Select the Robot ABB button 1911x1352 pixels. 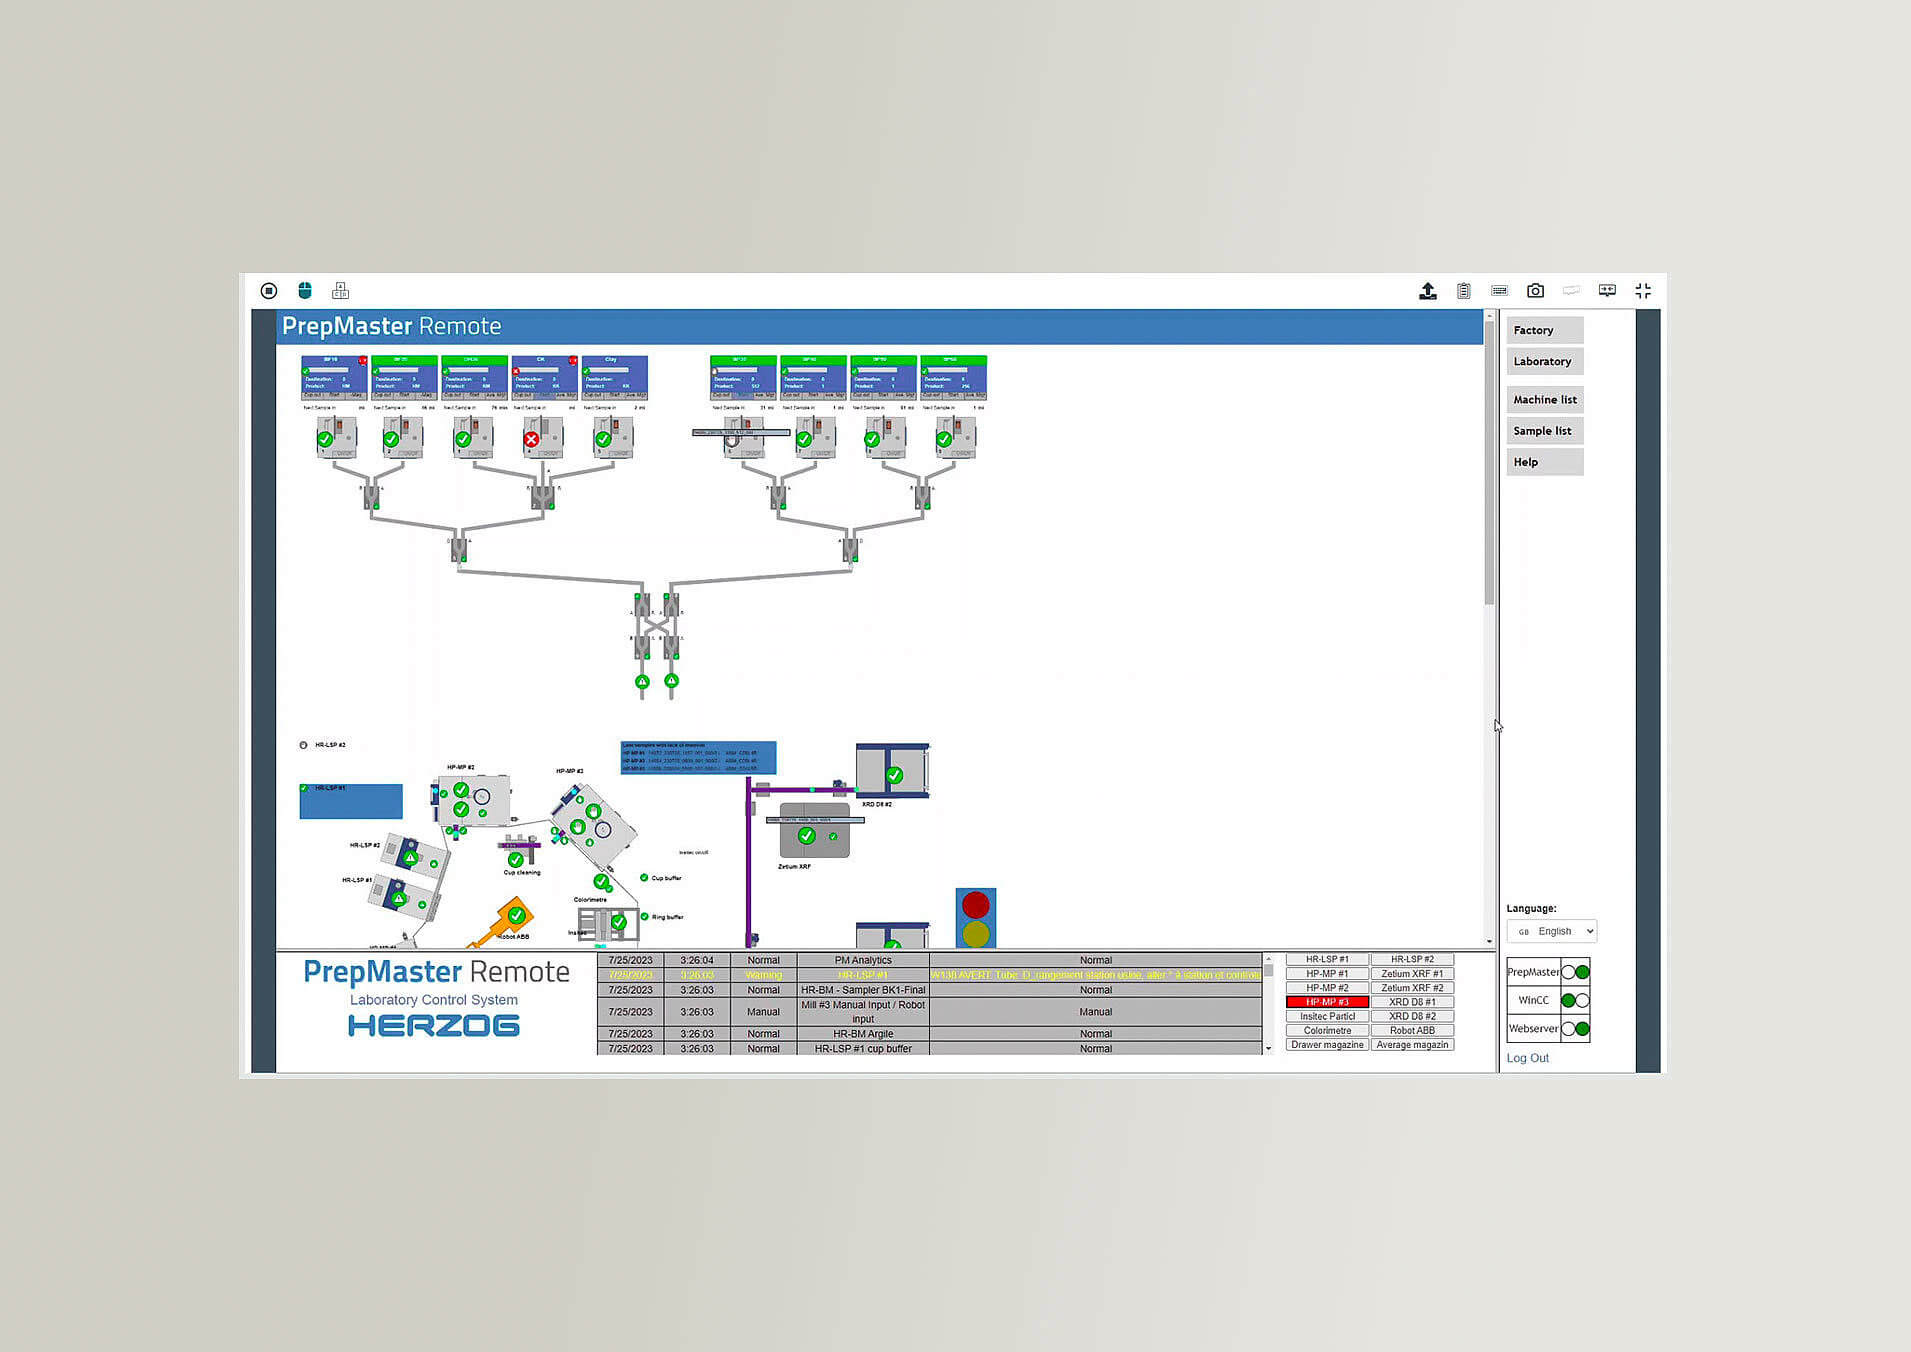[1412, 1030]
